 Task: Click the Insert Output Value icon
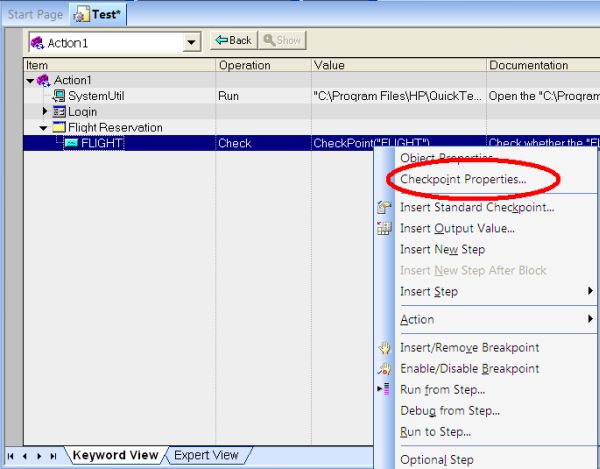click(384, 228)
